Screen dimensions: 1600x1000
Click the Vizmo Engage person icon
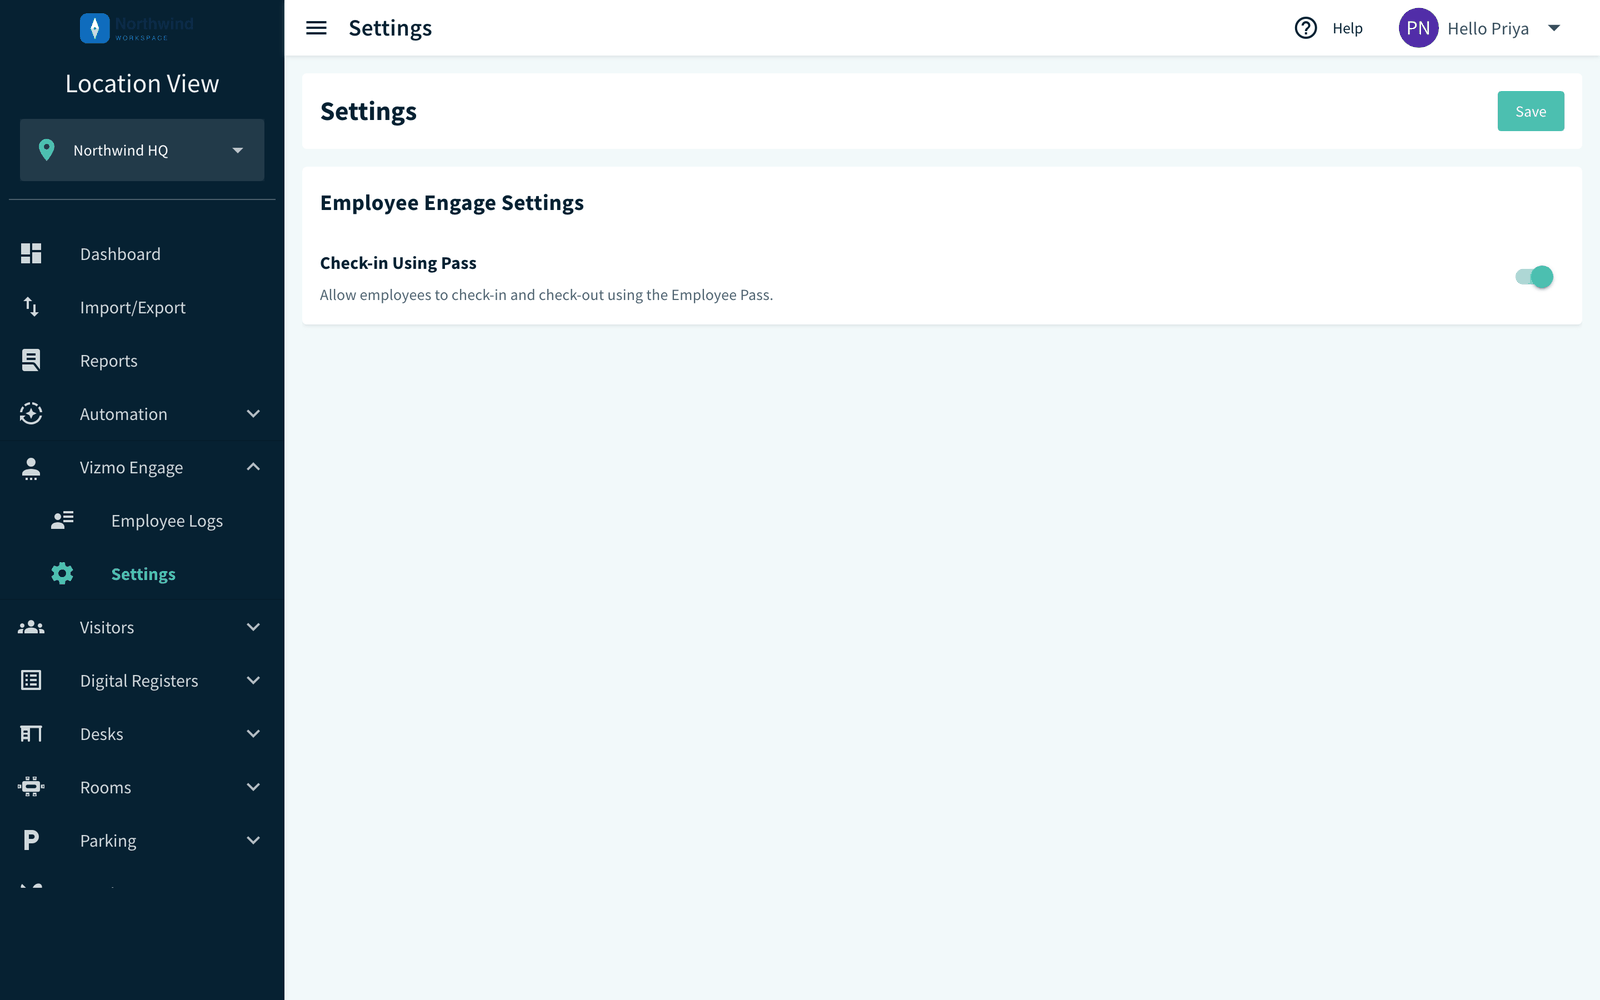(31, 467)
